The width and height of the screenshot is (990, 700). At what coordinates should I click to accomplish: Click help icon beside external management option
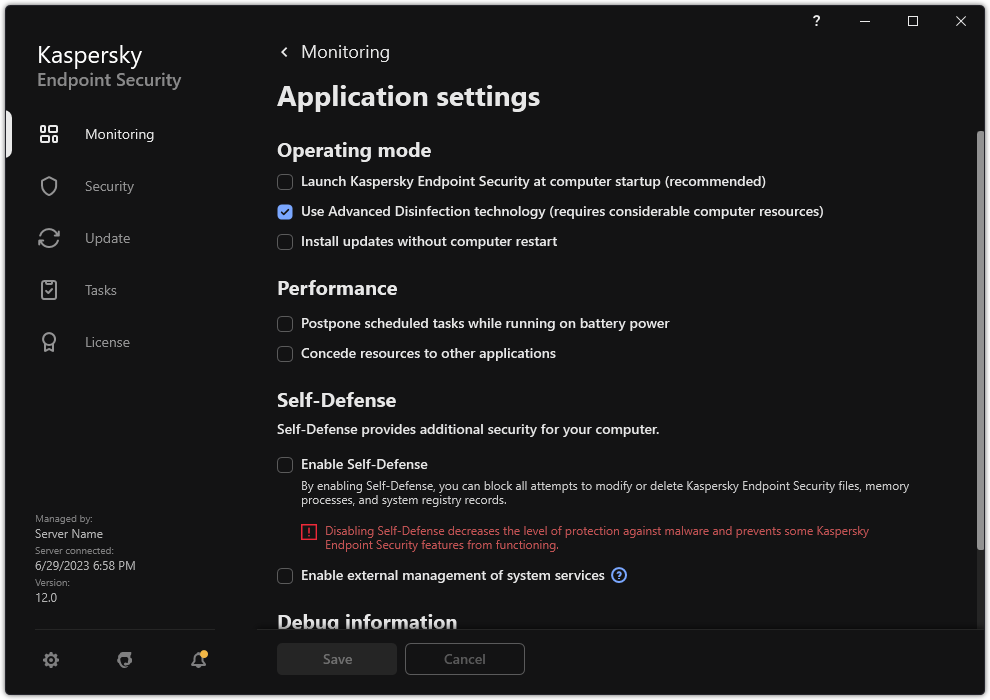click(x=619, y=575)
